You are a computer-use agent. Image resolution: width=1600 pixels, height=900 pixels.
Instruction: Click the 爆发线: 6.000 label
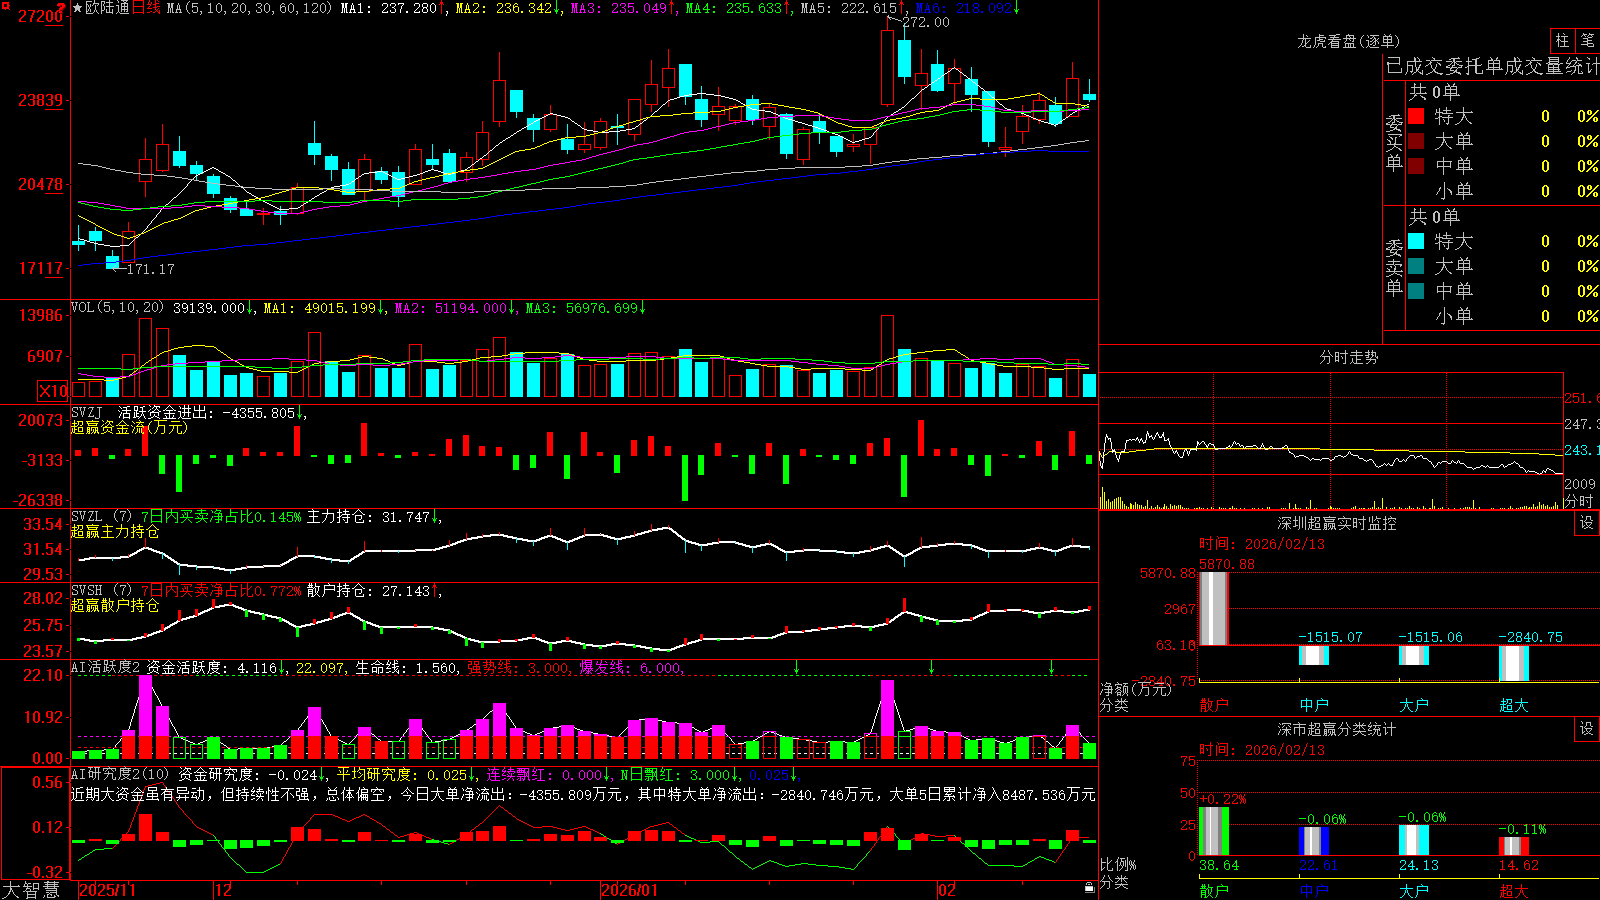[631, 667]
